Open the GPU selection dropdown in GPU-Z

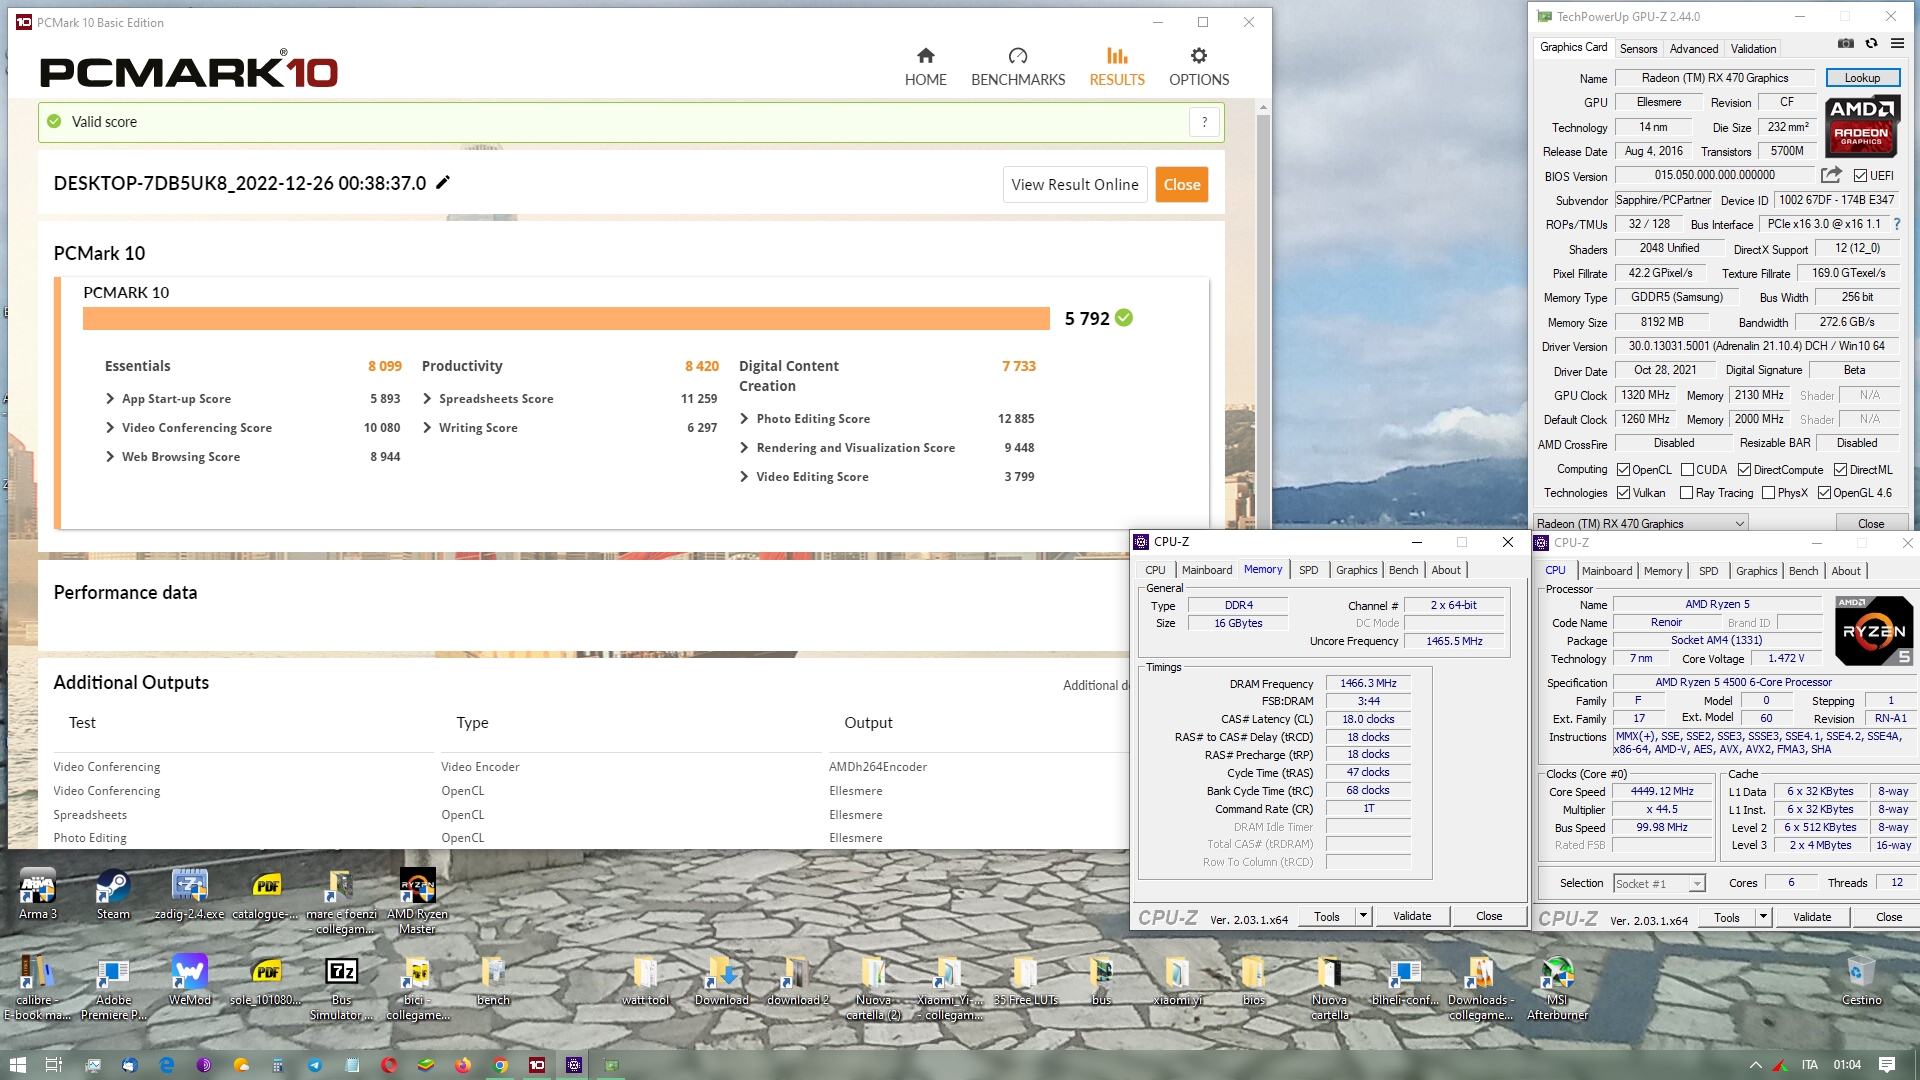(1640, 523)
